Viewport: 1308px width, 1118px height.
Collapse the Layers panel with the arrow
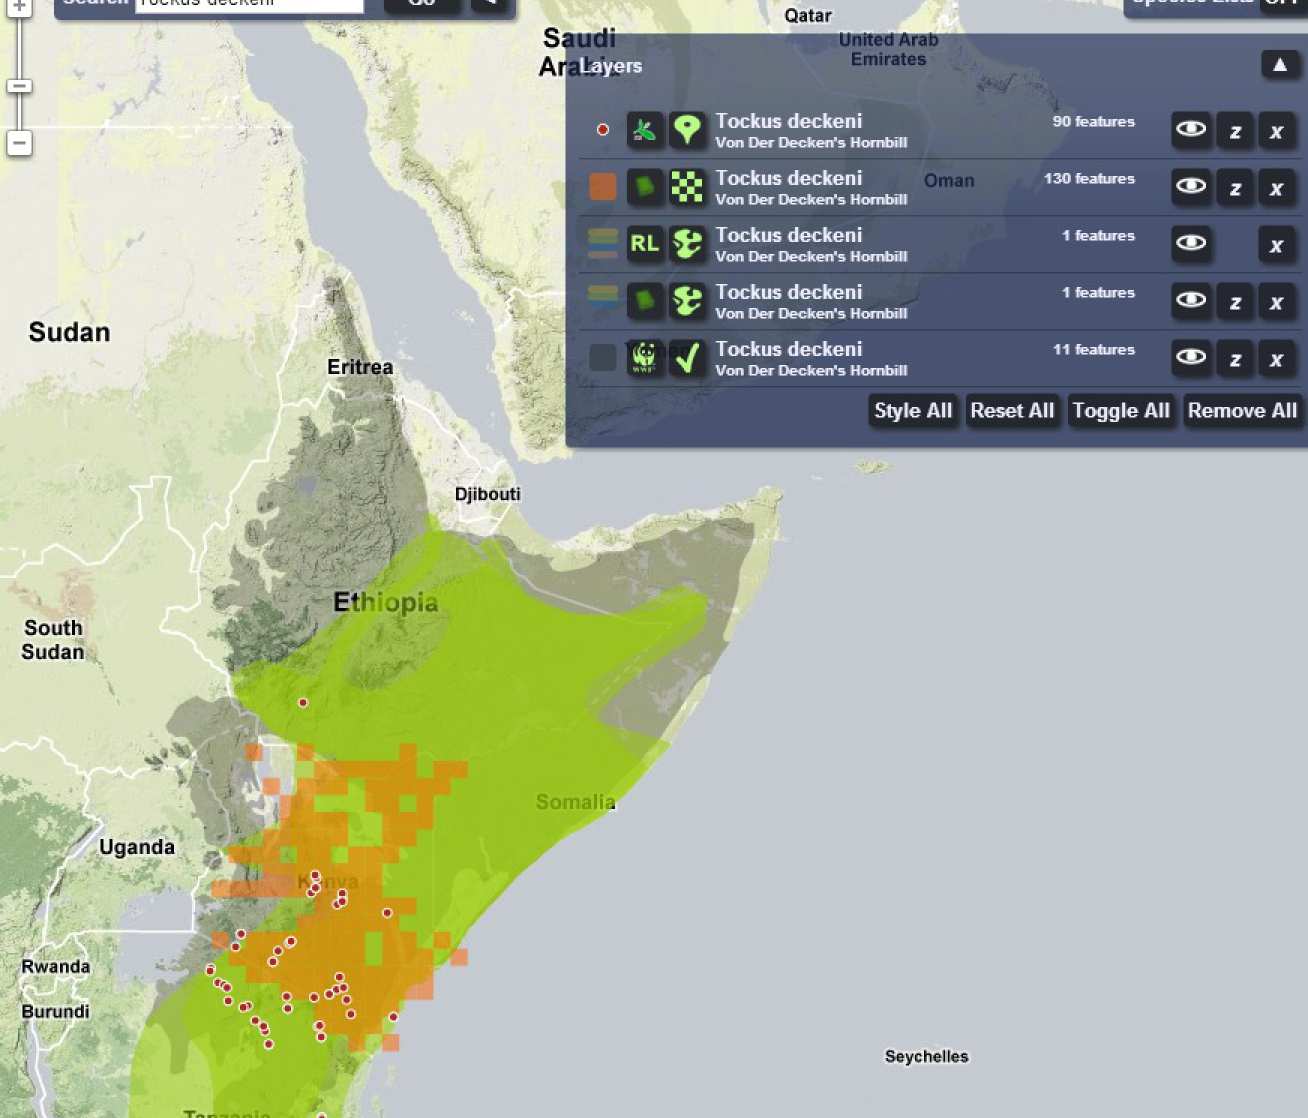tap(1280, 65)
